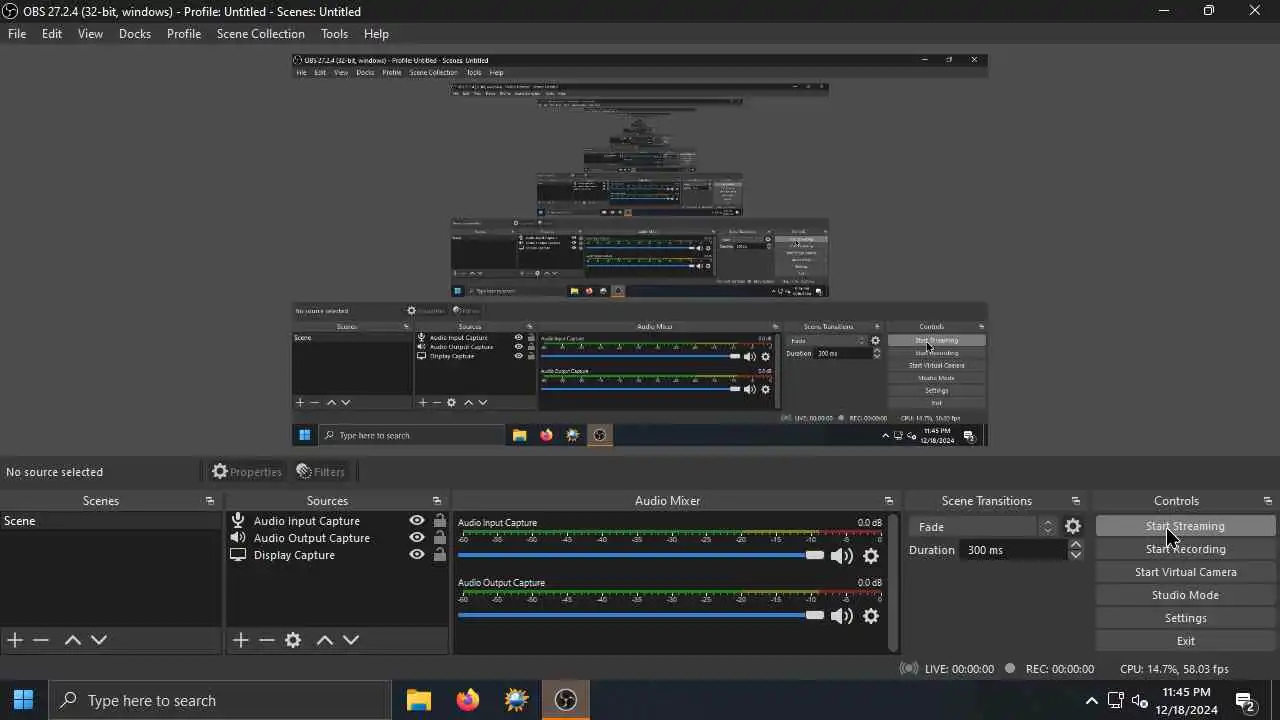Show hidden system tray icons
Screen dimensions: 1280x720
[1091, 701]
